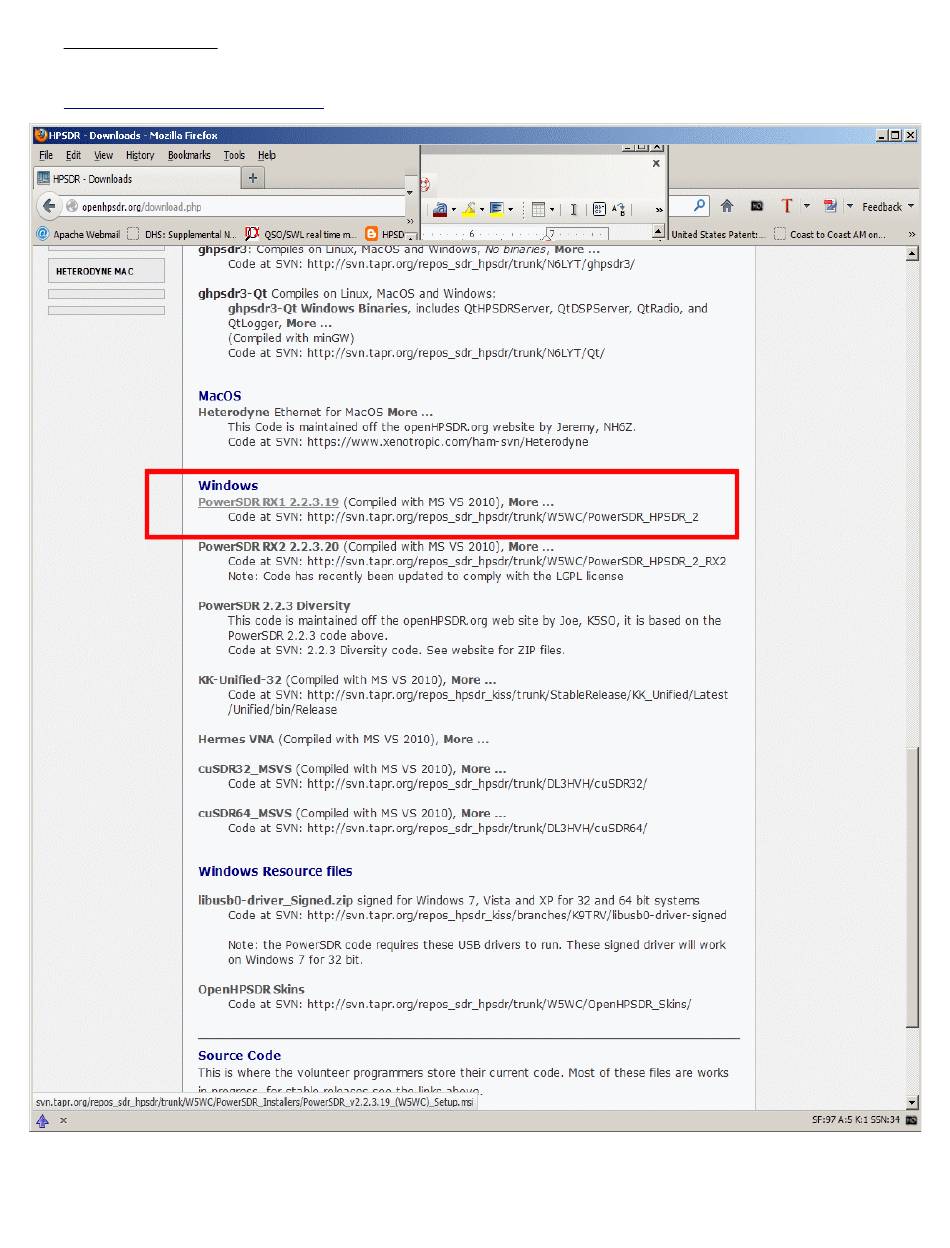Open the United States Patent bookmark
Screen dimensions: 950x1248
716,234
